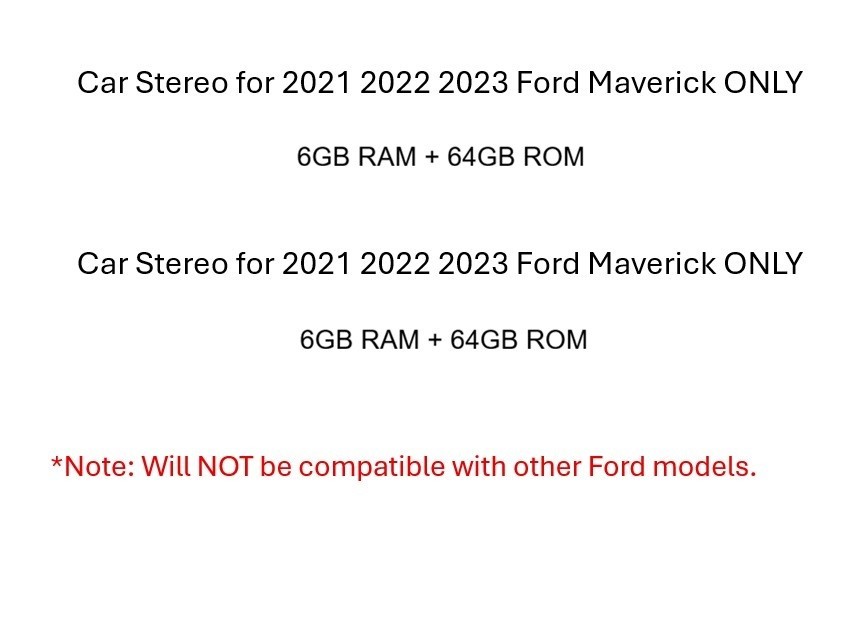Click 'Maverick' in the lower heading line
The width and height of the screenshot is (850, 632).
point(652,264)
